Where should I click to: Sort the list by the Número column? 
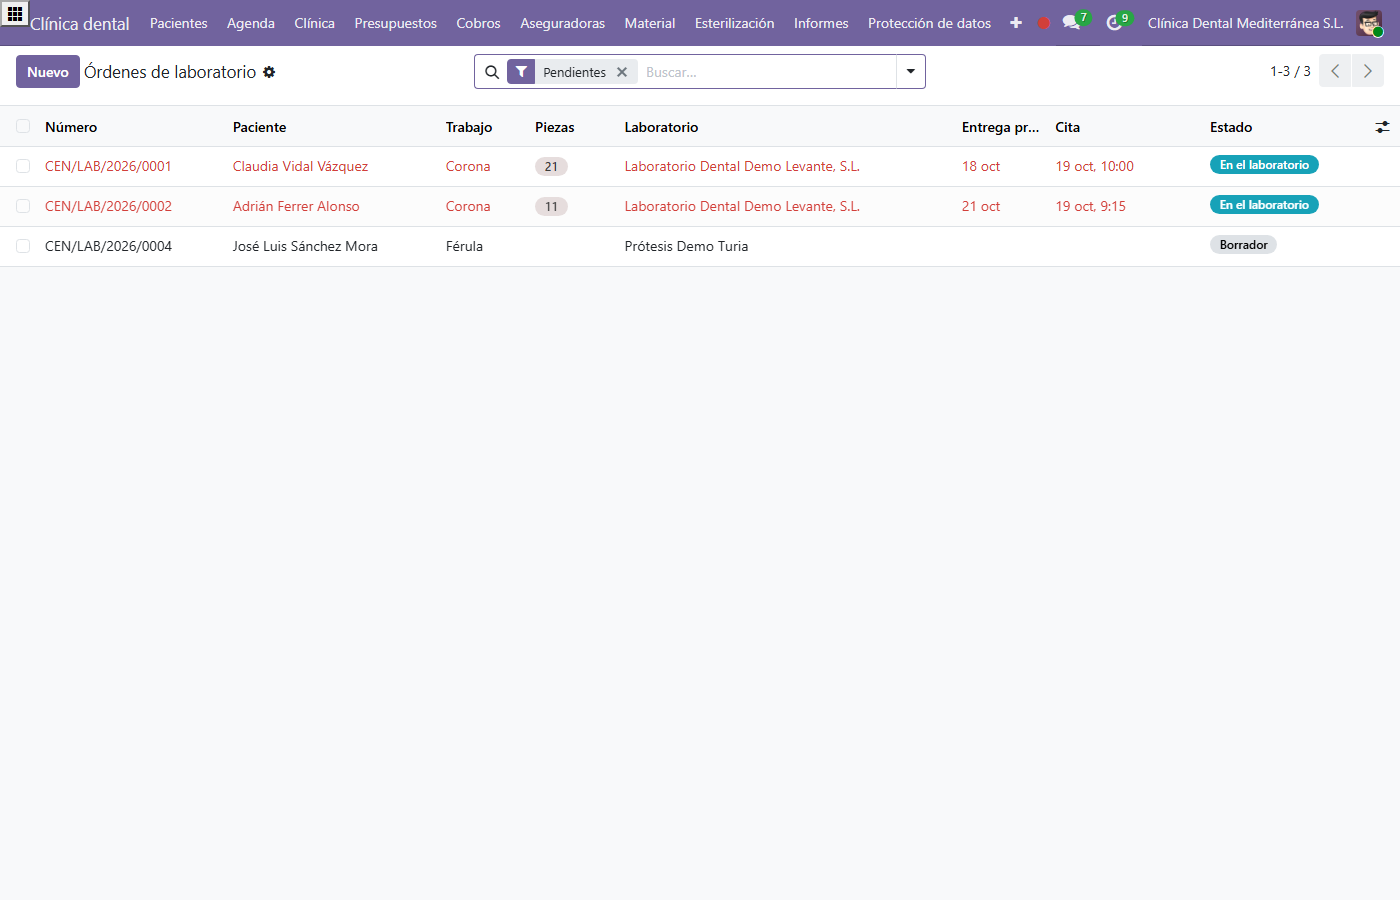(x=71, y=127)
